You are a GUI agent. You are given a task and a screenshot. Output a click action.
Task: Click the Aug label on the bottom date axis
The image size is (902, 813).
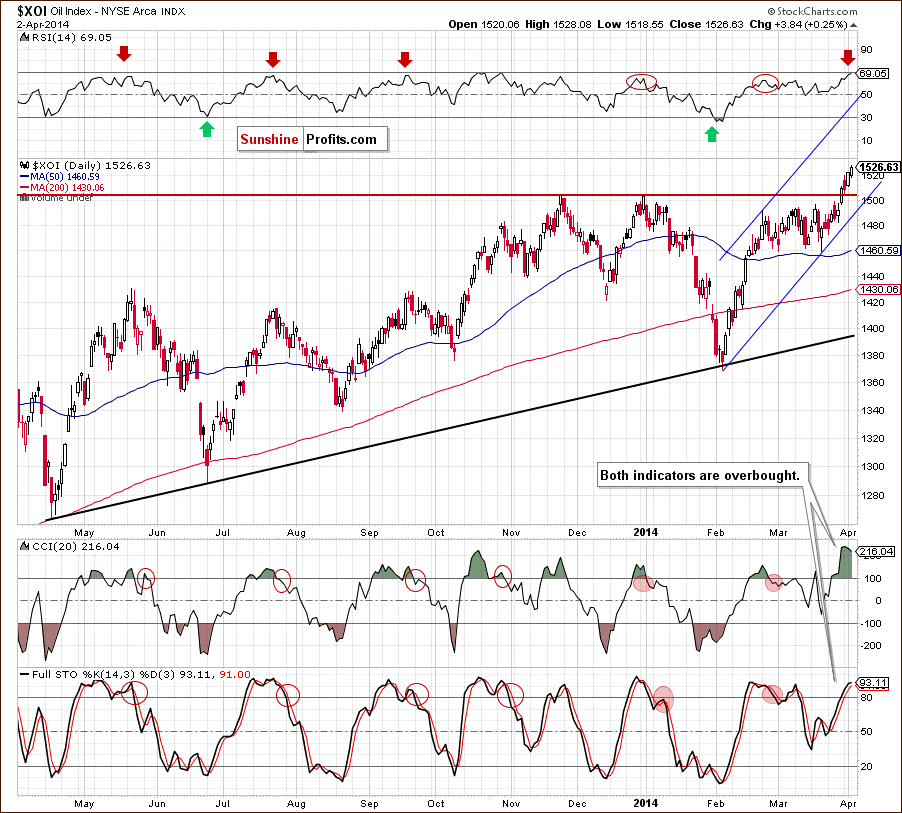(296, 804)
